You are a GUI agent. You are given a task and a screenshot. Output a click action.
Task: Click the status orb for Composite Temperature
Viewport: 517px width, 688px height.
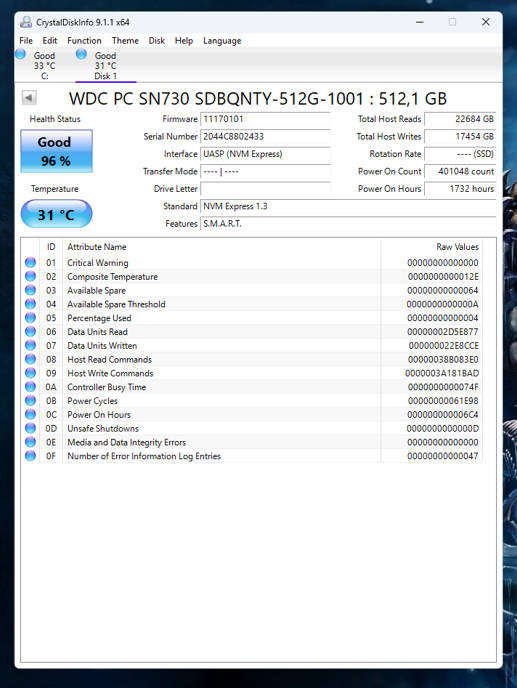30,276
